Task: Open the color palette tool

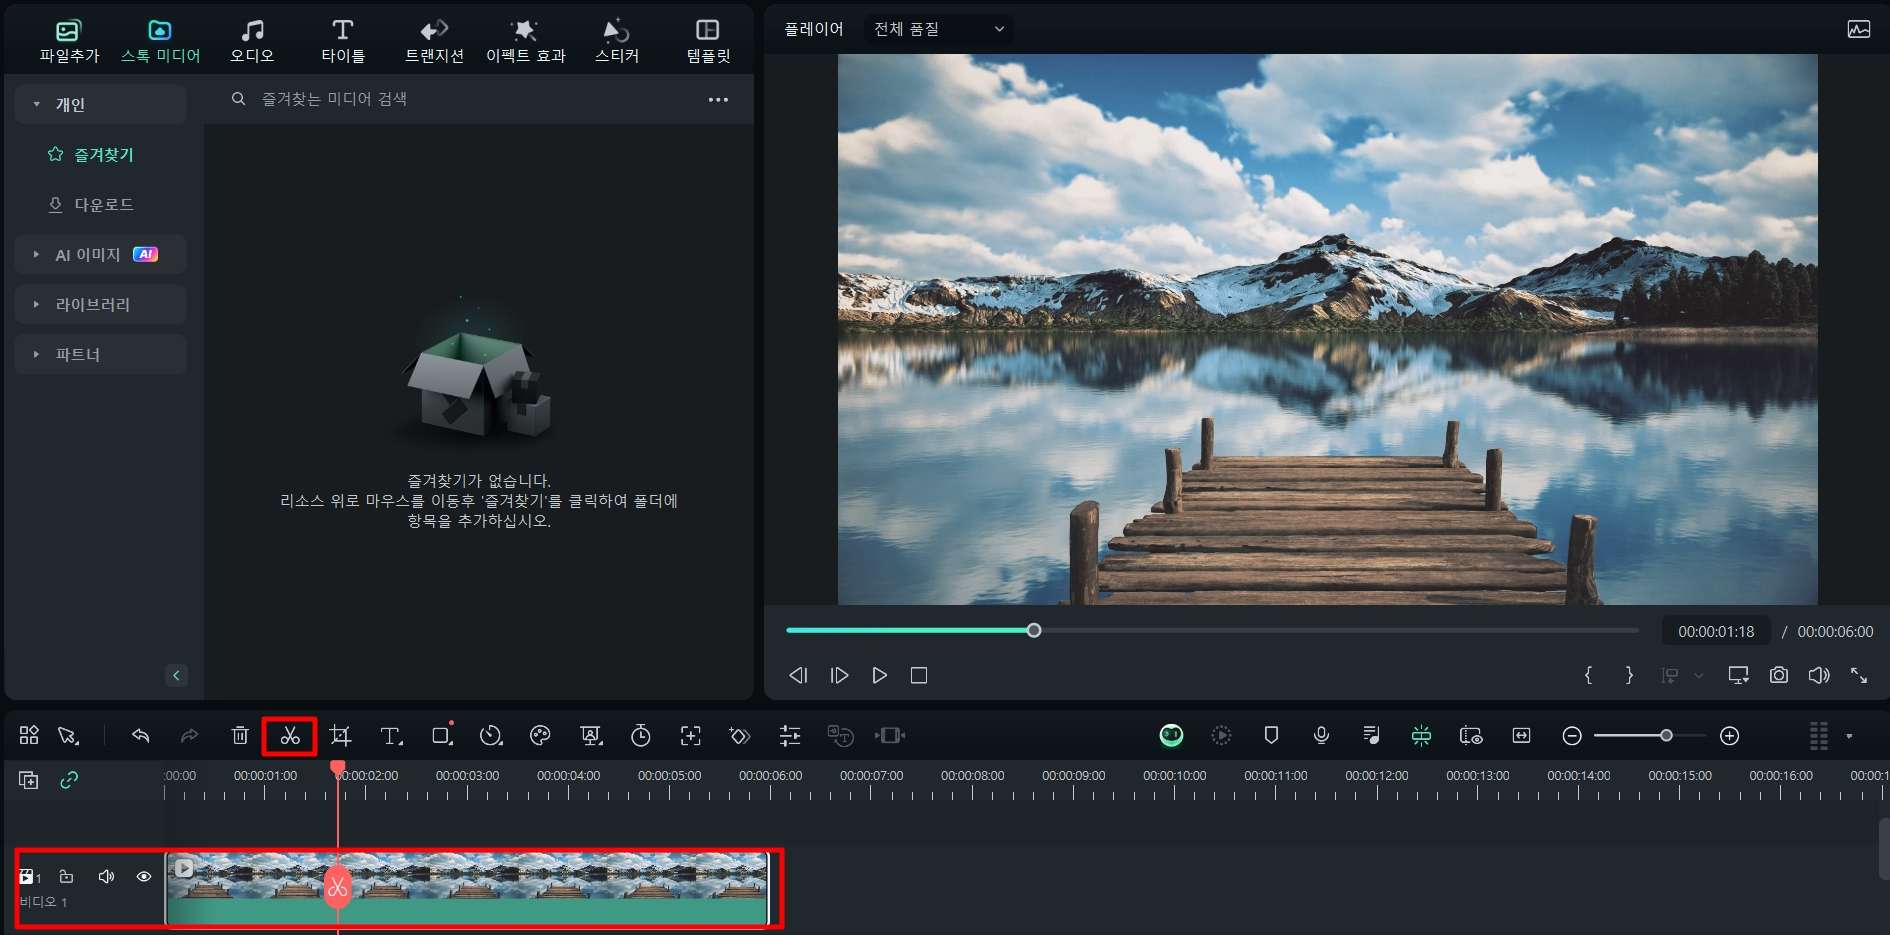Action: 540,736
